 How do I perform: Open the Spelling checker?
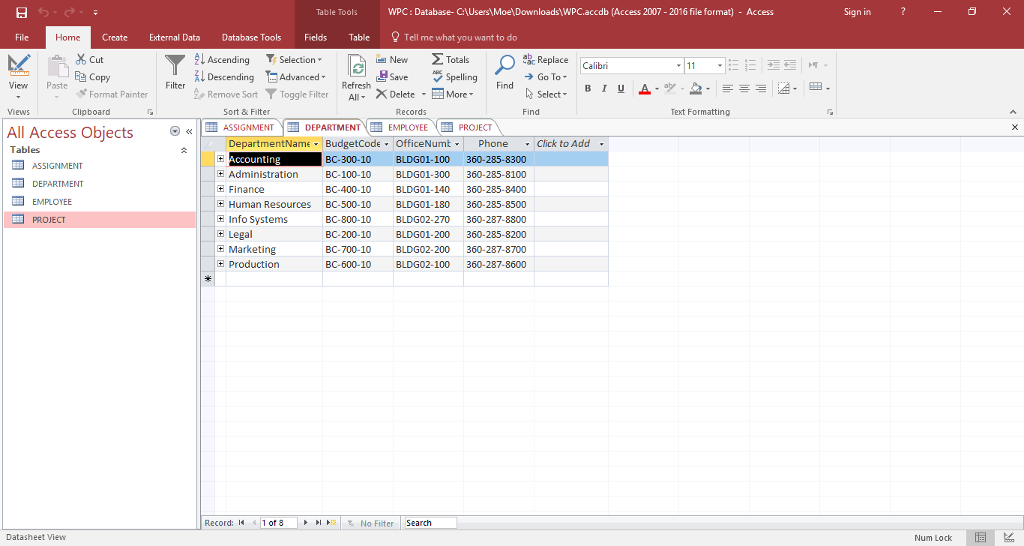454,77
